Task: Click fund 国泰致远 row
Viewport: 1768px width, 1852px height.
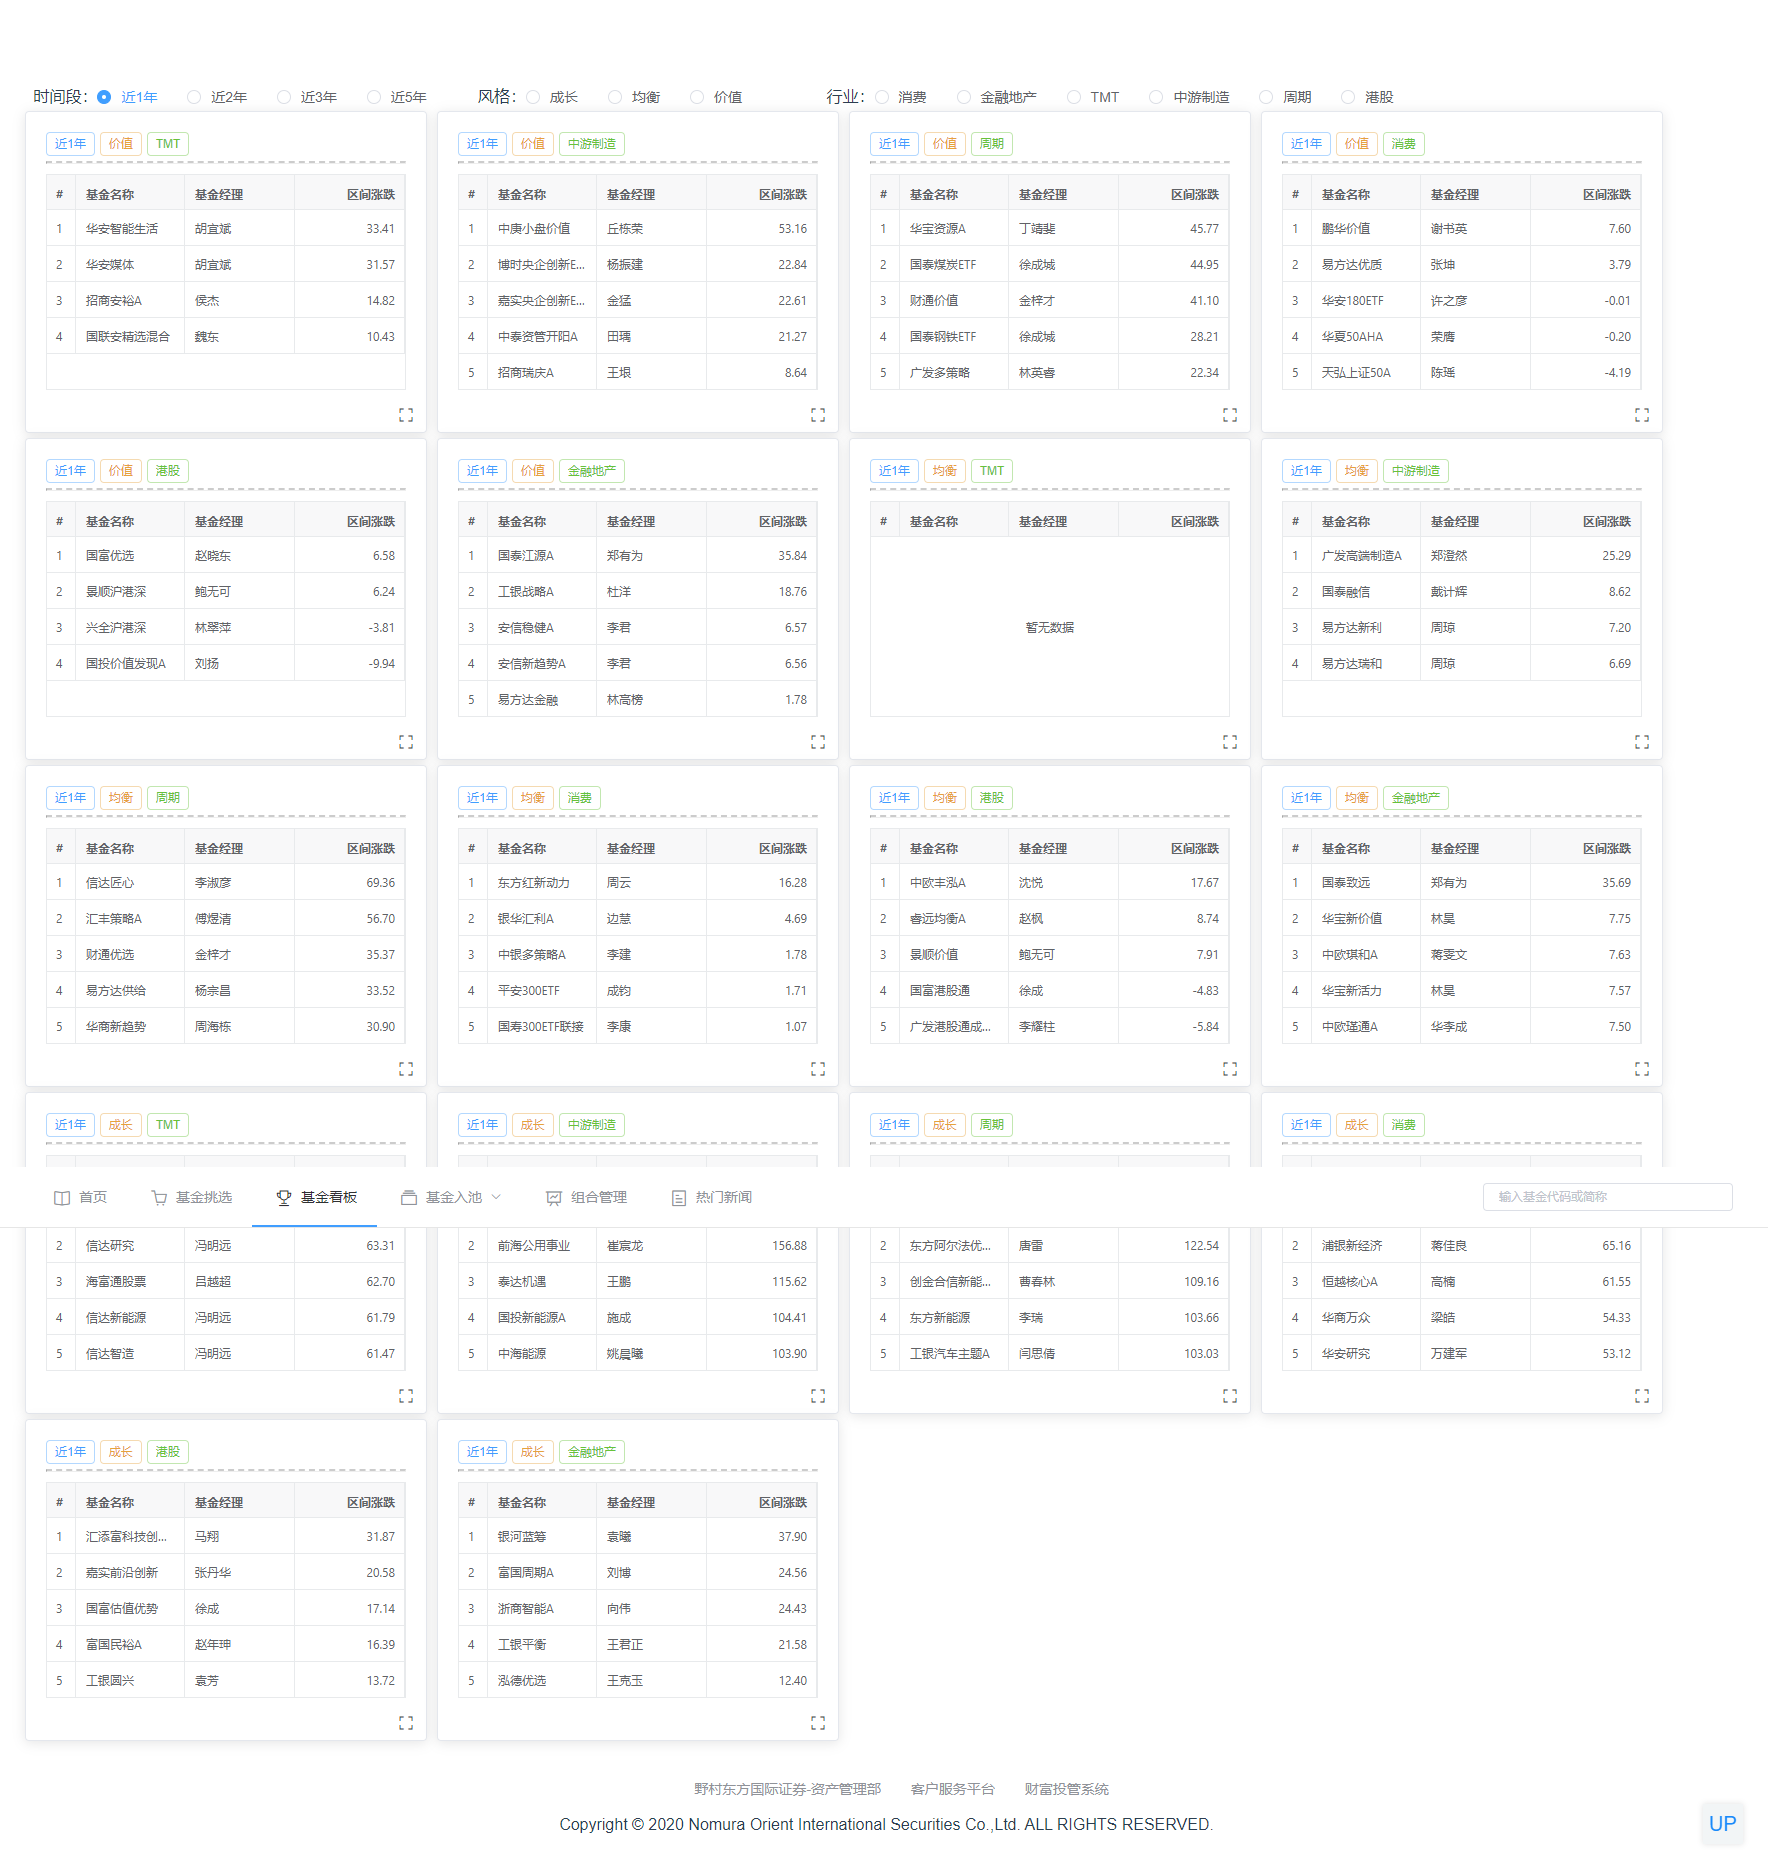Action: coord(1461,883)
